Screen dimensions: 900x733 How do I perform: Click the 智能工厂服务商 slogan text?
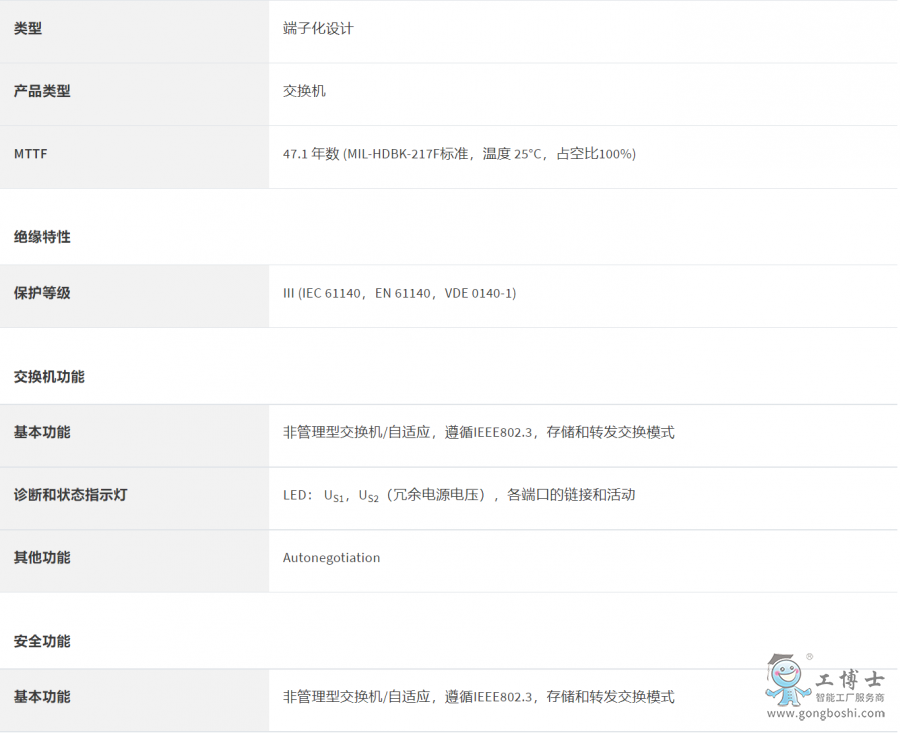pos(849,698)
